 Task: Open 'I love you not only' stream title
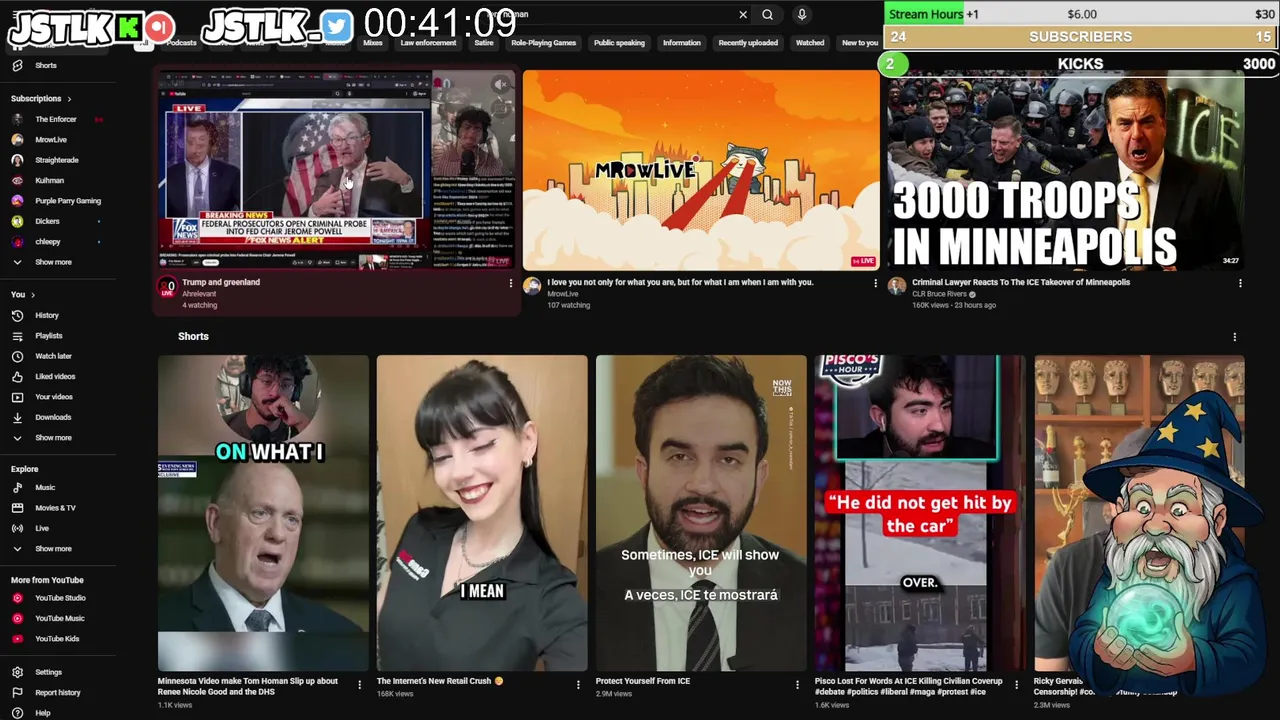[x=680, y=282]
